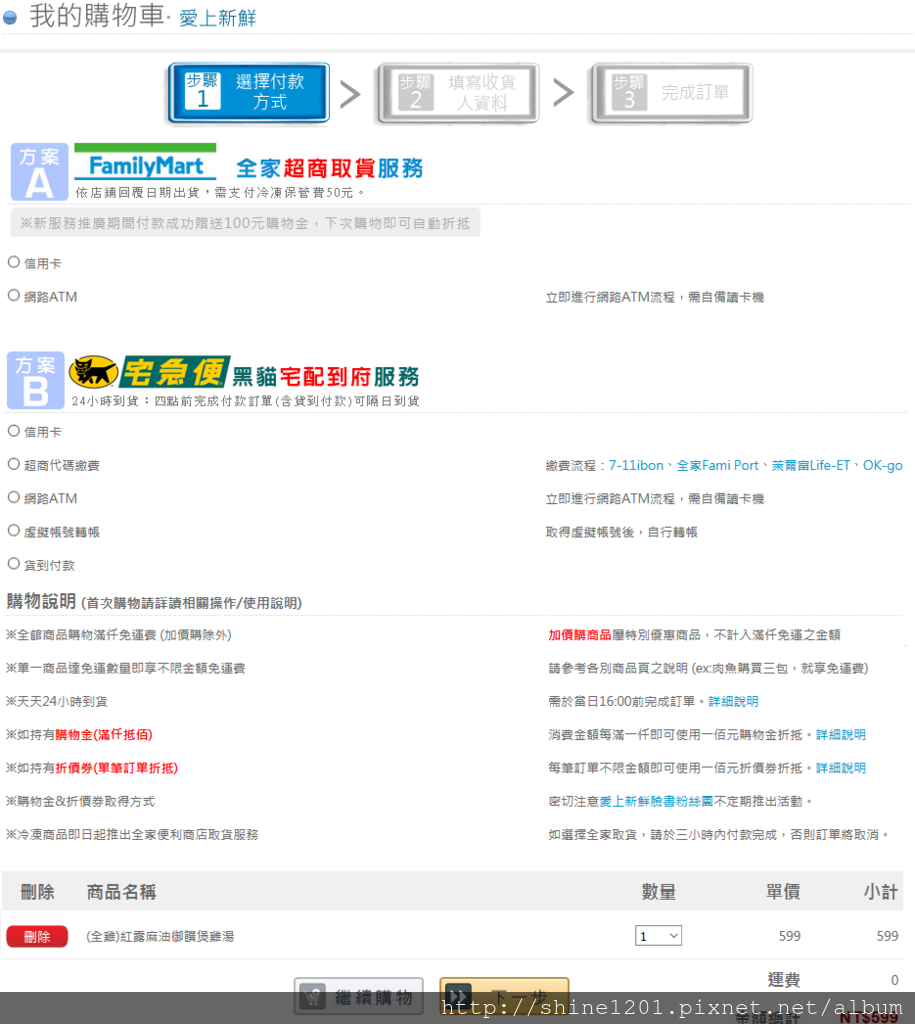Click the 選擇付款方式 step tab
This screenshot has width=915, height=1024.
pyautogui.click(x=248, y=94)
